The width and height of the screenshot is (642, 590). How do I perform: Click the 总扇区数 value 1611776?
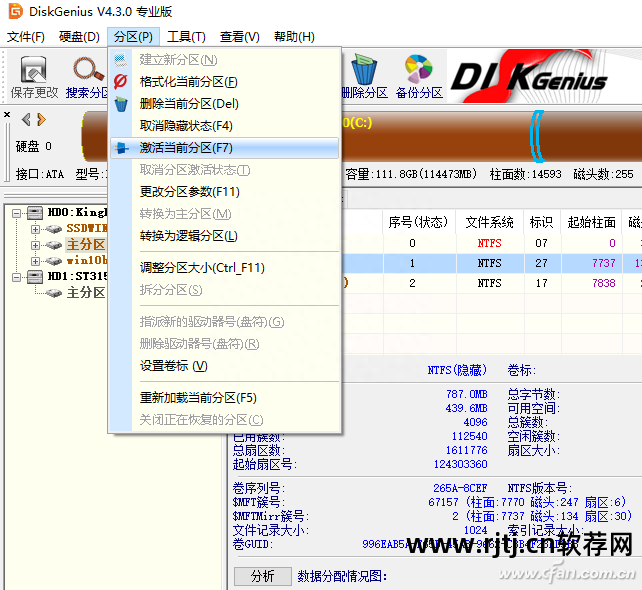tap(466, 450)
